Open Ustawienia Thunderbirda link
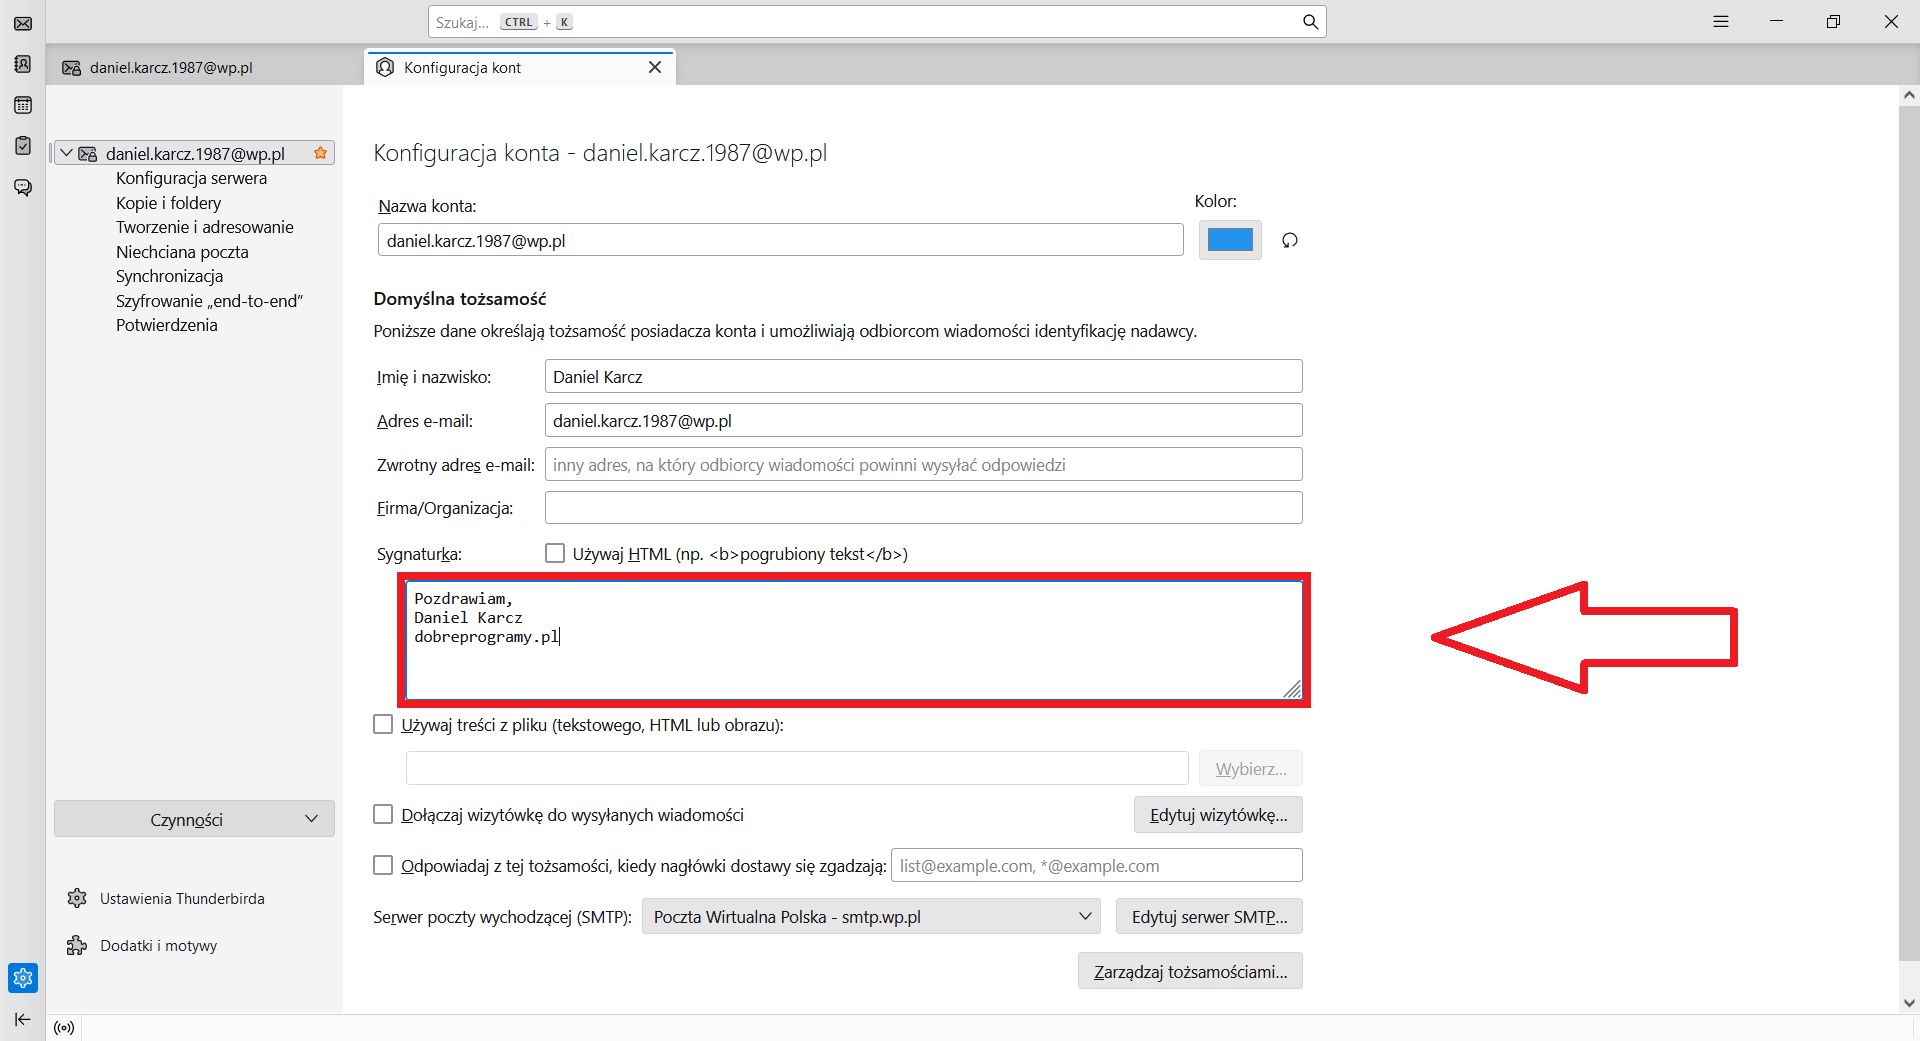The width and height of the screenshot is (1920, 1041). pos(182,898)
